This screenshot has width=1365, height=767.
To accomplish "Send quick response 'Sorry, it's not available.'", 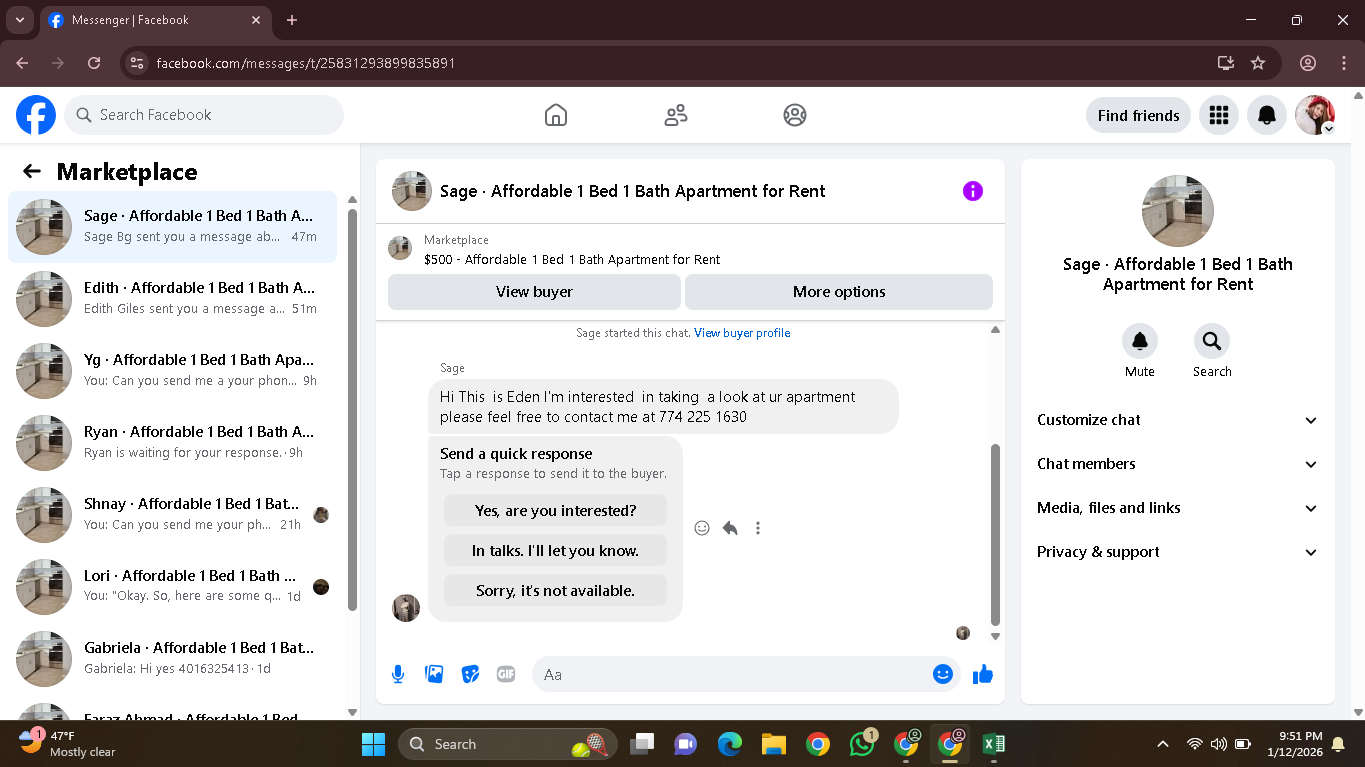I will [555, 590].
